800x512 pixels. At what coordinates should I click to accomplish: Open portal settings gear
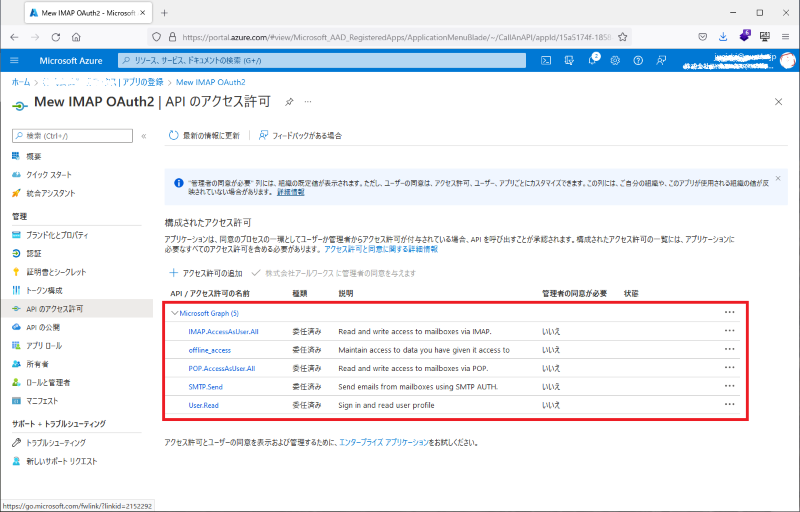(x=615, y=60)
